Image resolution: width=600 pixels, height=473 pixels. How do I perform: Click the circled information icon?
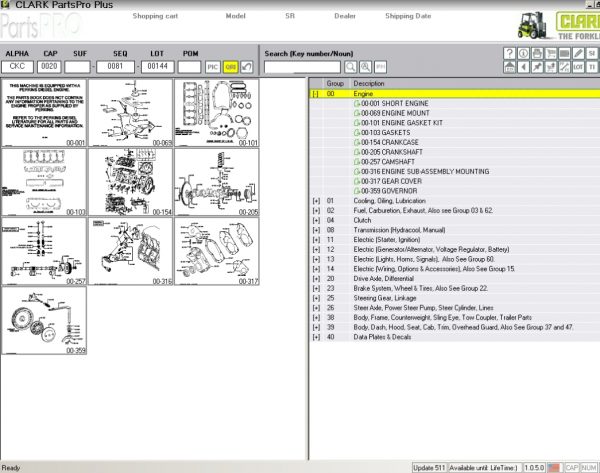[x=523, y=53]
